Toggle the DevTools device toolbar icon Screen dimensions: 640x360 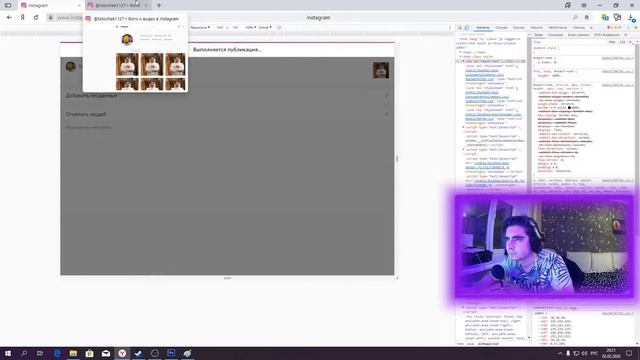tap(467, 27)
